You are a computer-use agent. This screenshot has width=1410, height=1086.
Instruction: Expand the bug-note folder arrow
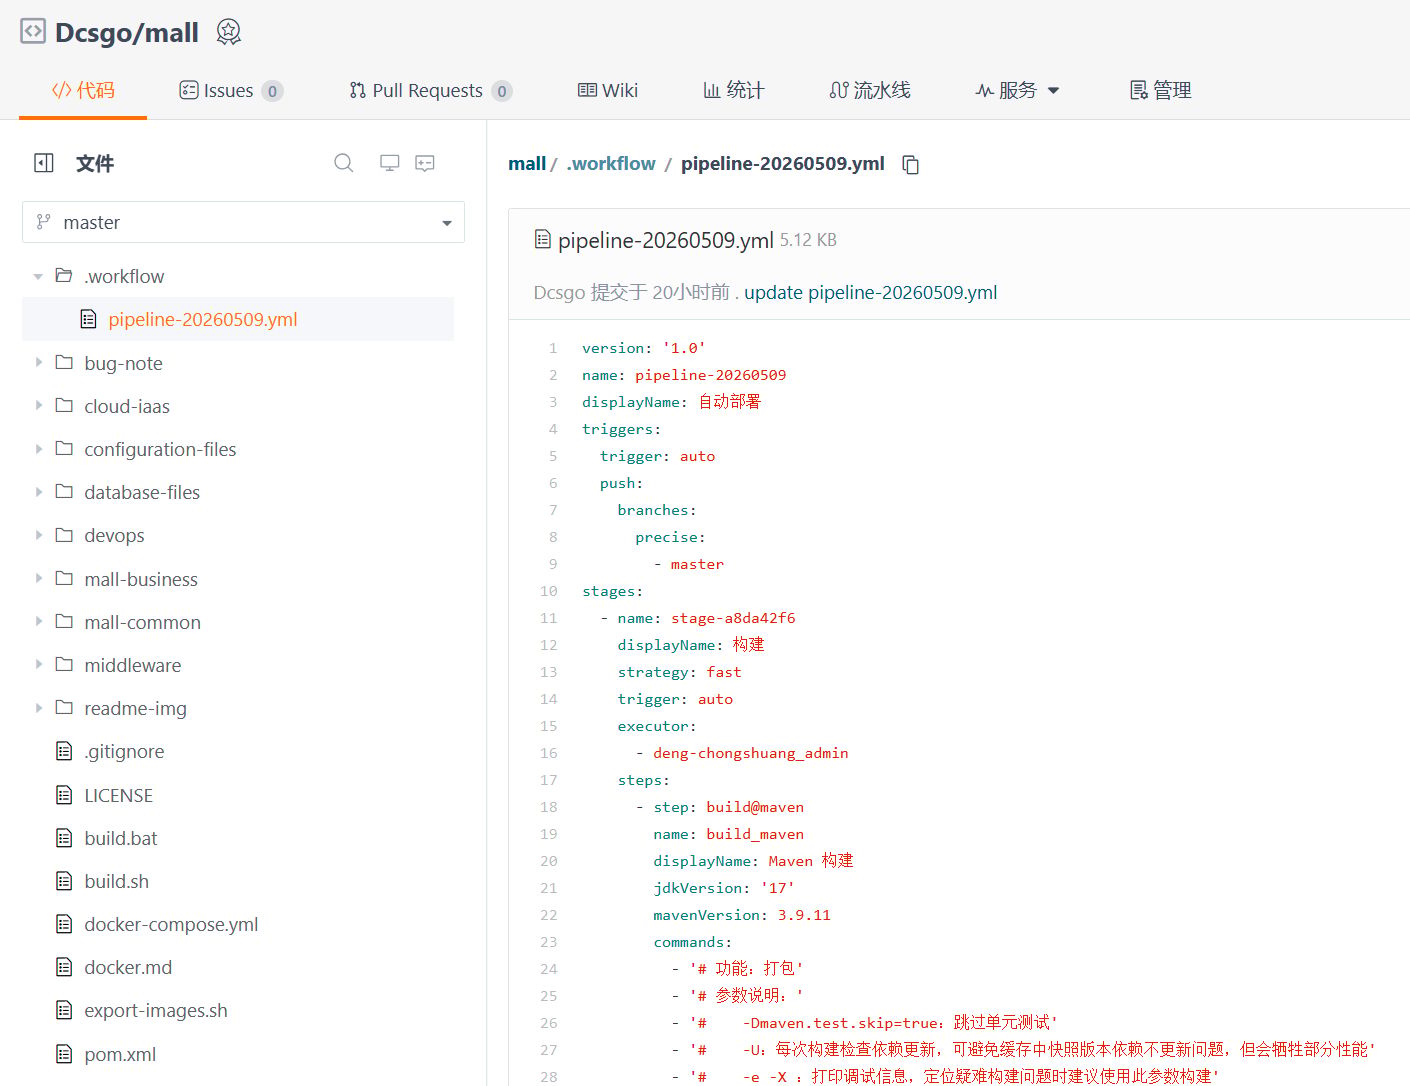point(38,362)
